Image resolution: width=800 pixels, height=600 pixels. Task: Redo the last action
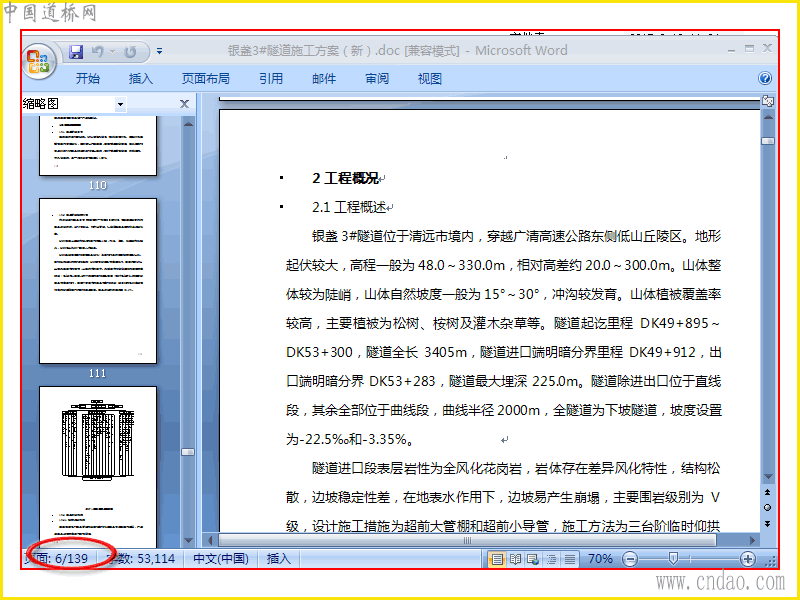pyautogui.click(x=131, y=52)
